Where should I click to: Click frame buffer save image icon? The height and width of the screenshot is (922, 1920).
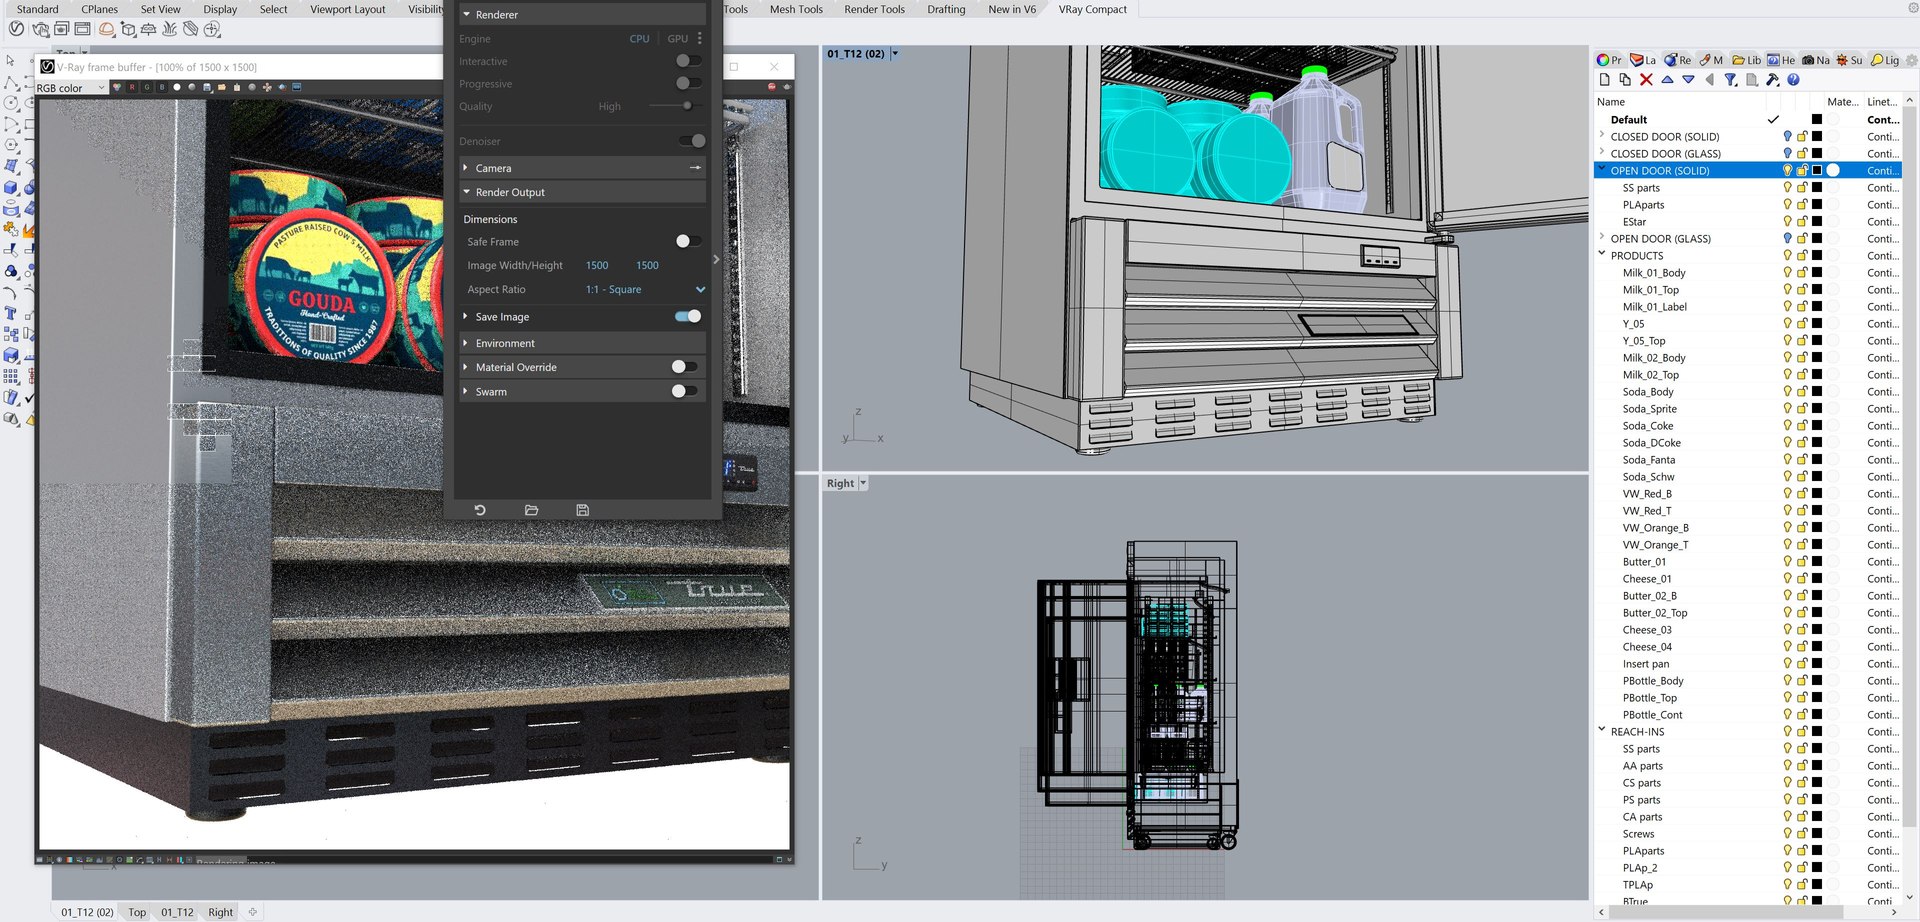[207, 88]
